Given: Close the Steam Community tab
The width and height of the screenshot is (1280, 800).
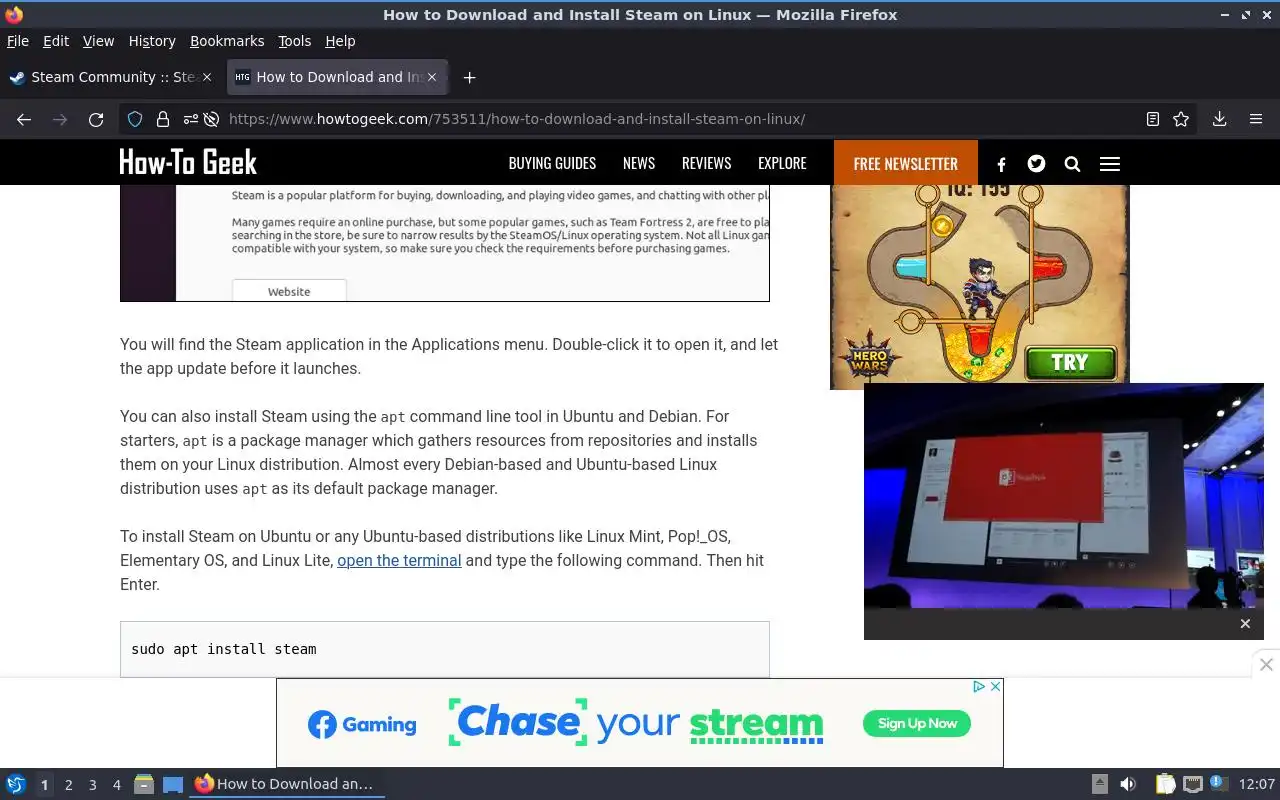Looking at the screenshot, I should 207,77.
